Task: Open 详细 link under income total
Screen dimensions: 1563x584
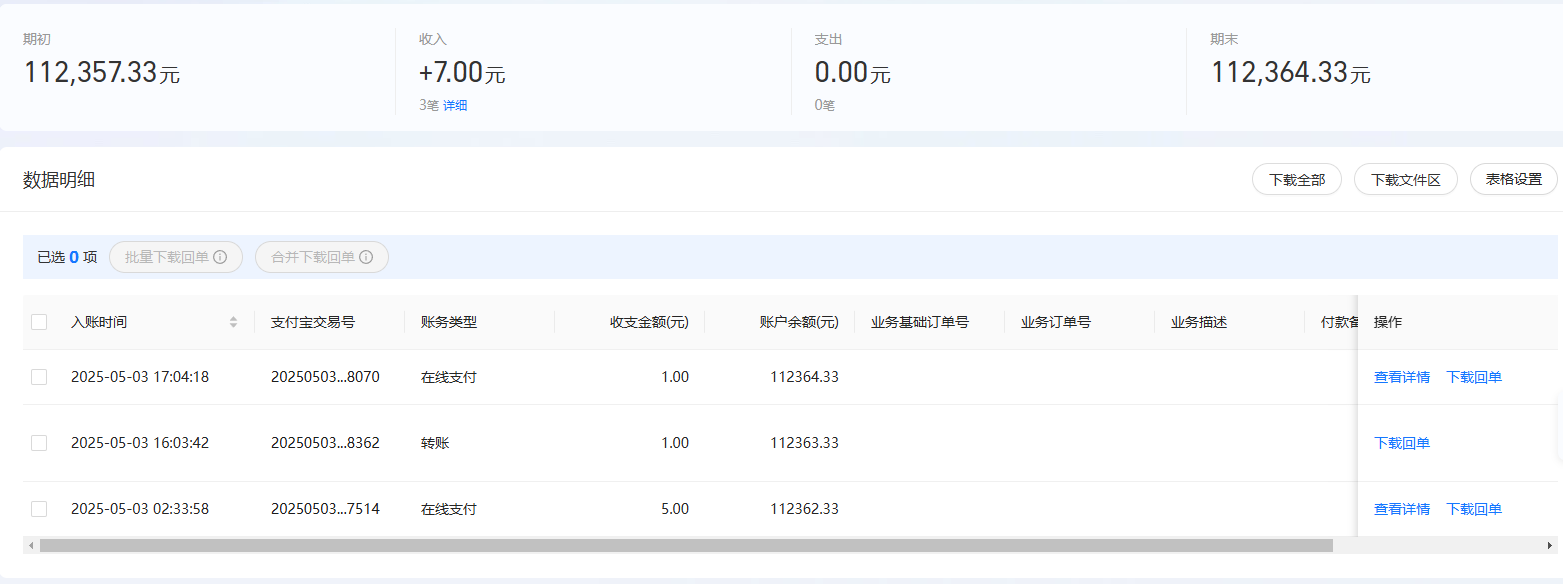Action: [455, 105]
